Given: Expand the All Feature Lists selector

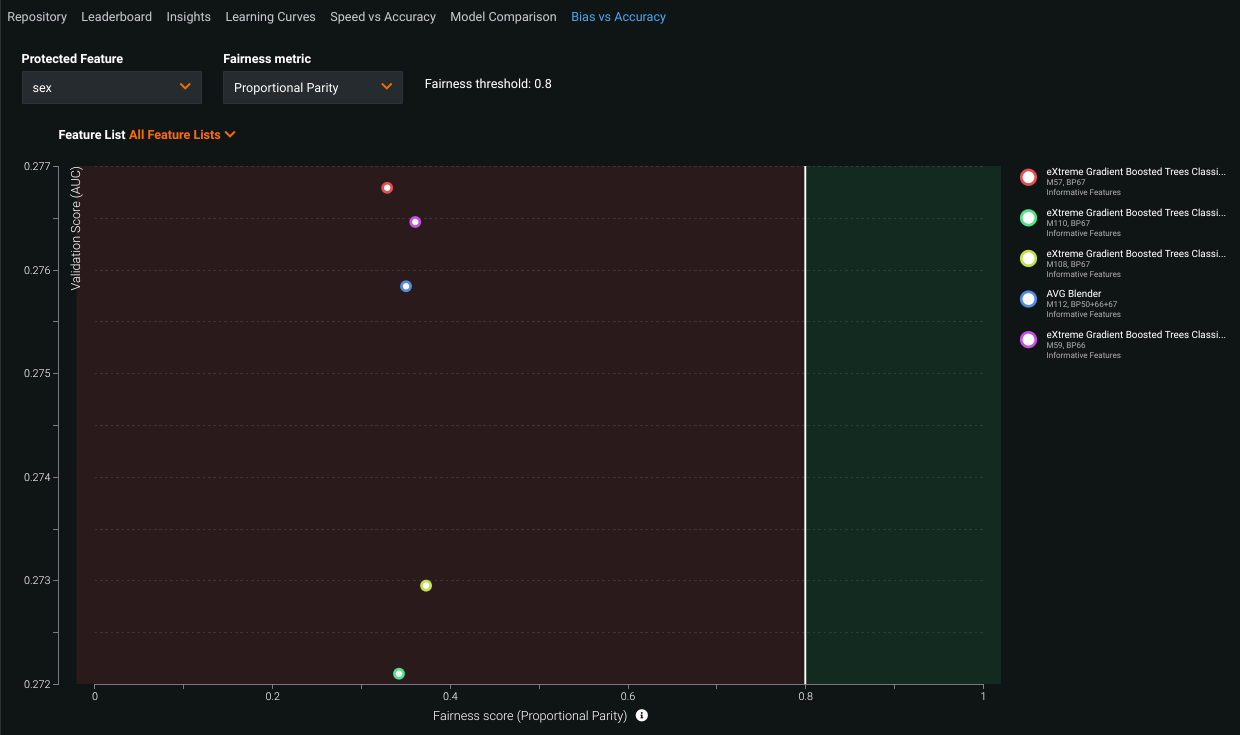Looking at the screenshot, I should [182, 135].
